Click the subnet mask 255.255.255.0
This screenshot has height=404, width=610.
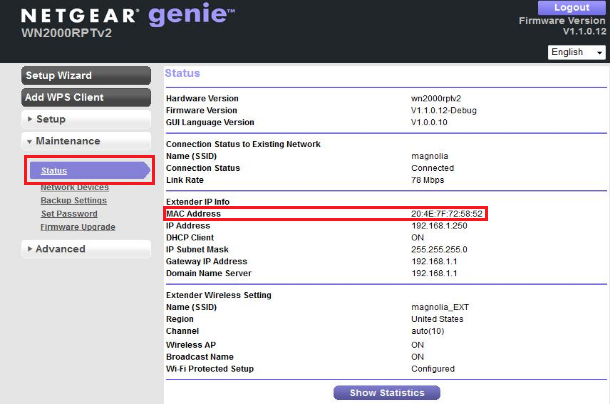point(439,249)
